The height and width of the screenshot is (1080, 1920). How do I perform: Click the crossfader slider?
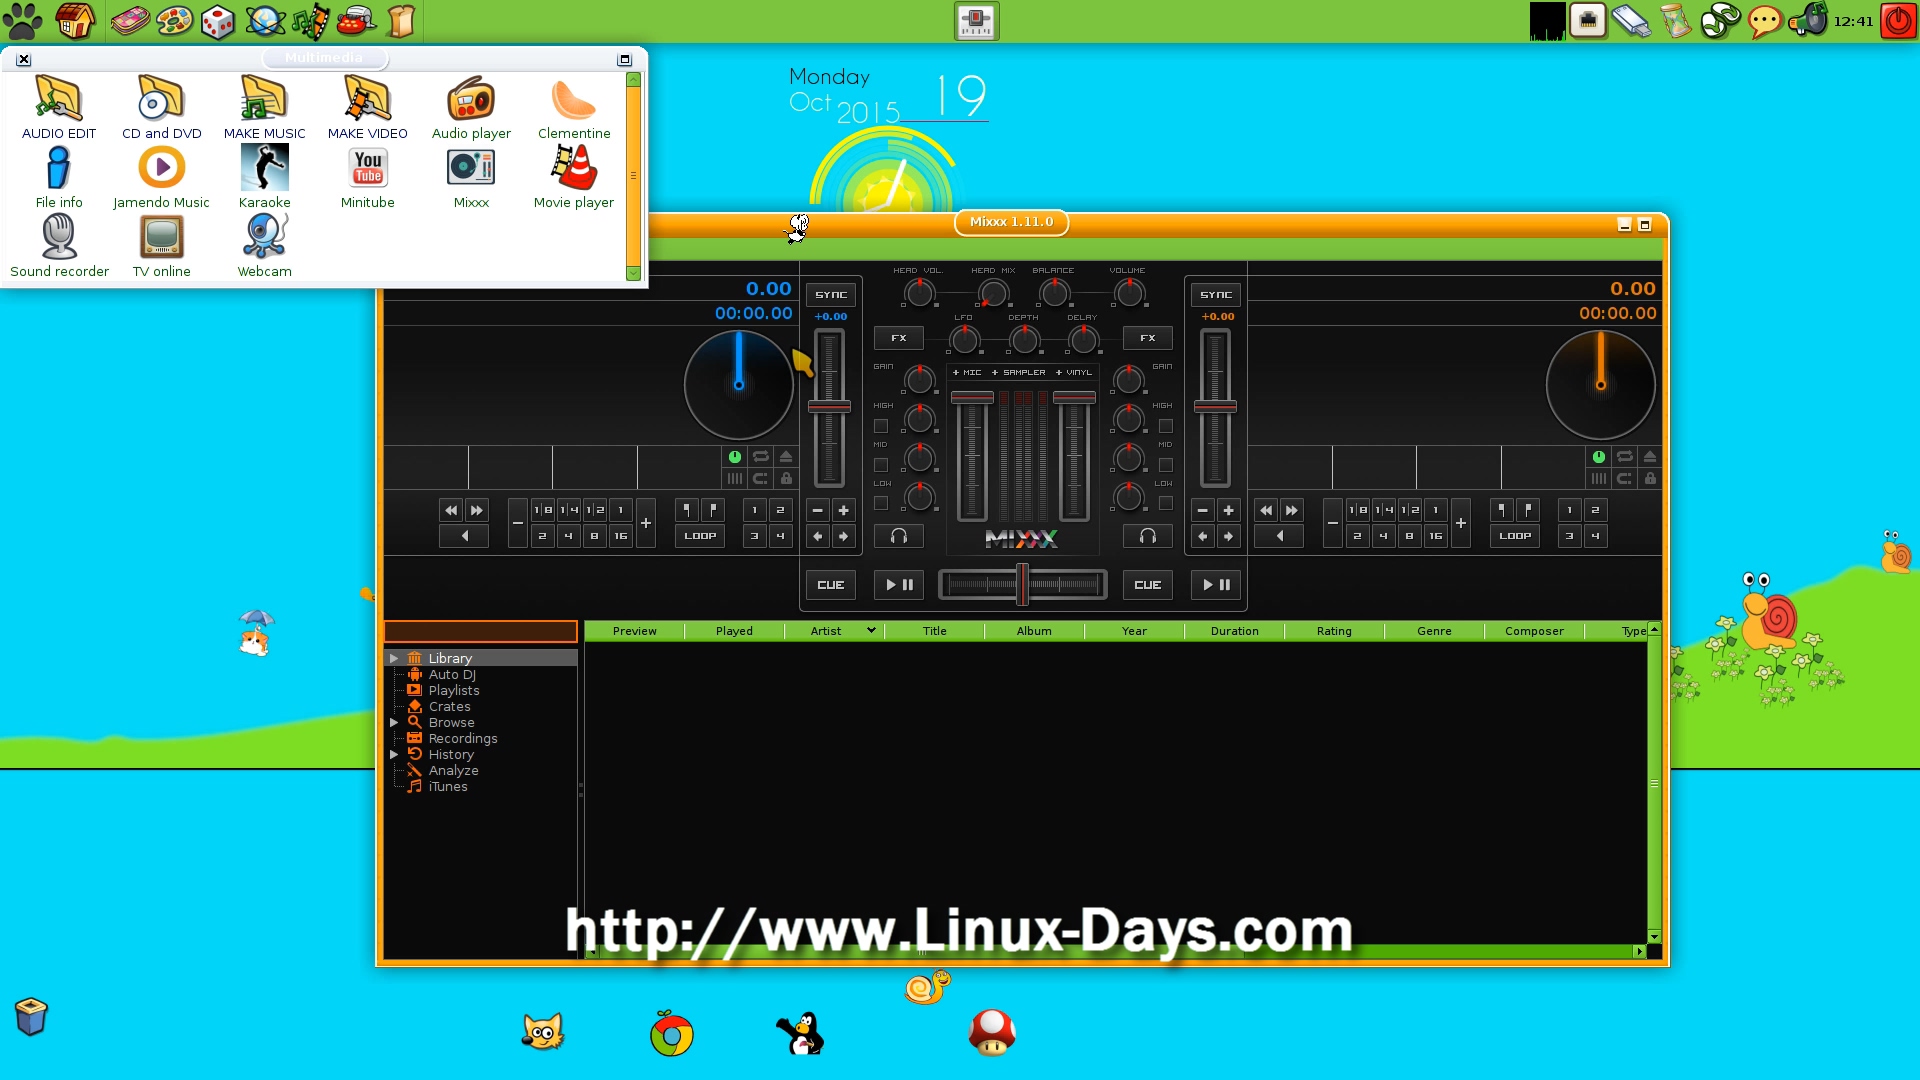pos(1022,584)
